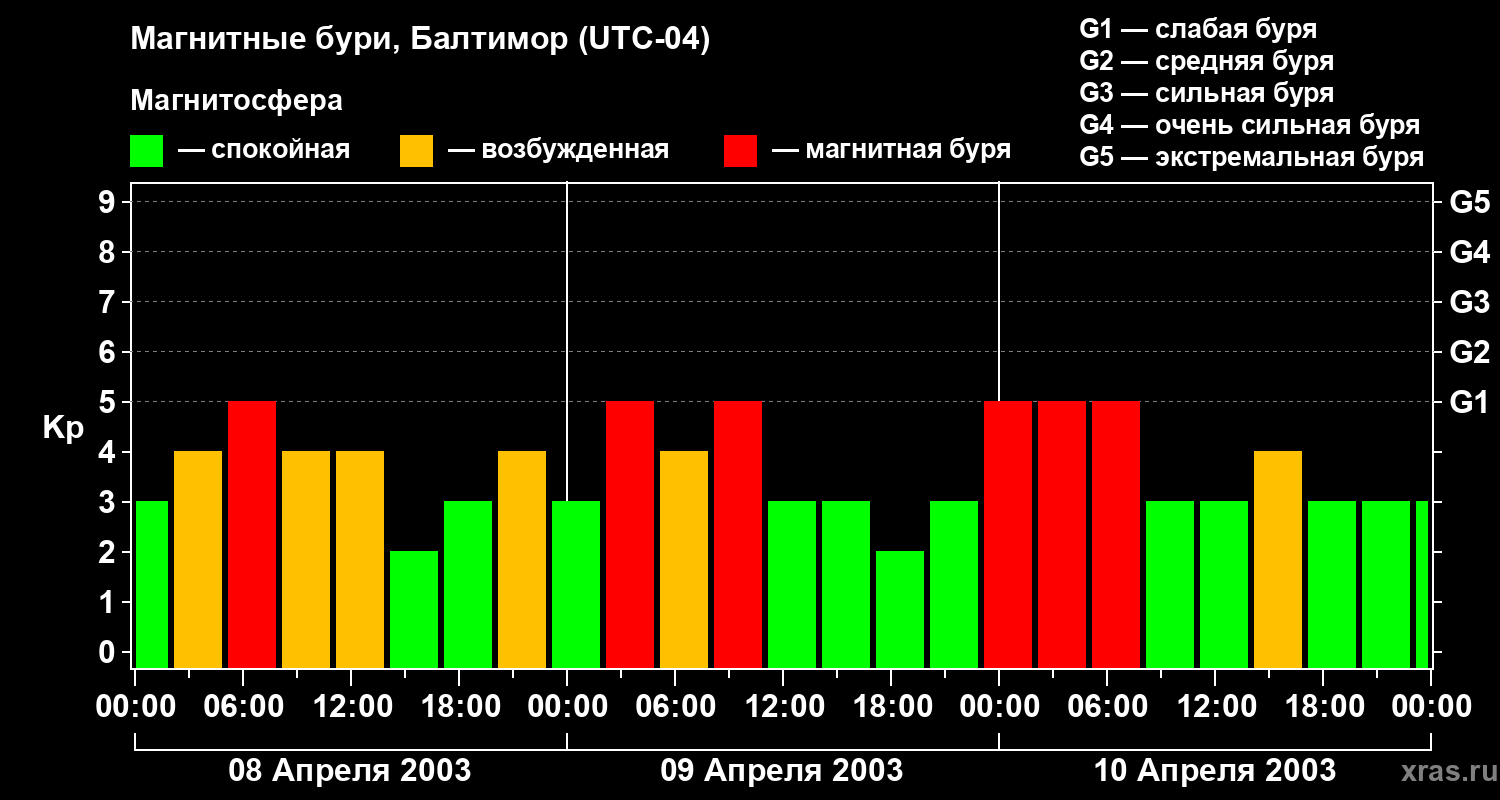
Task: Select the 'G2 — средняя буря' legend line
Action: coord(1207,61)
